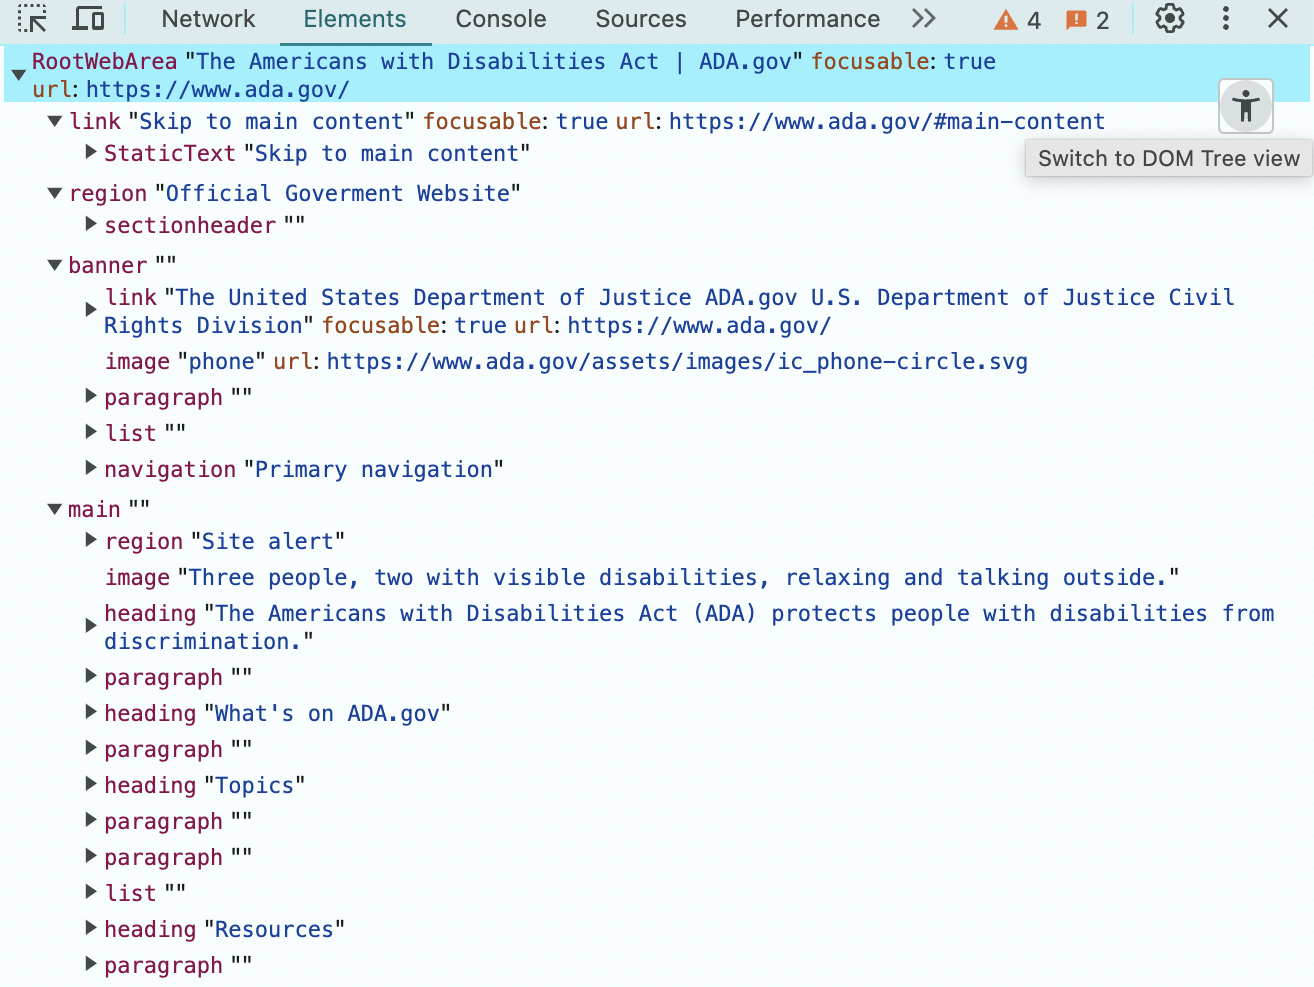The height and width of the screenshot is (987, 1314).
Task: Show more tabs via double chevron
Action: coord(924,19)
